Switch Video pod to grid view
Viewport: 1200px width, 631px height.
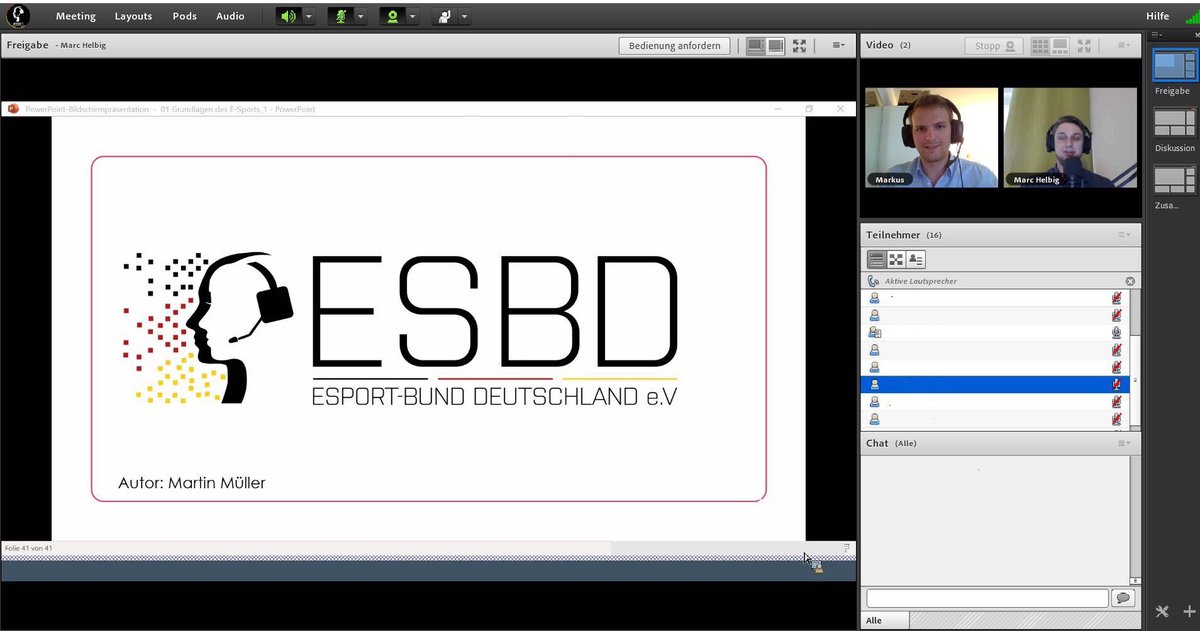click(x=1040, y=45)
